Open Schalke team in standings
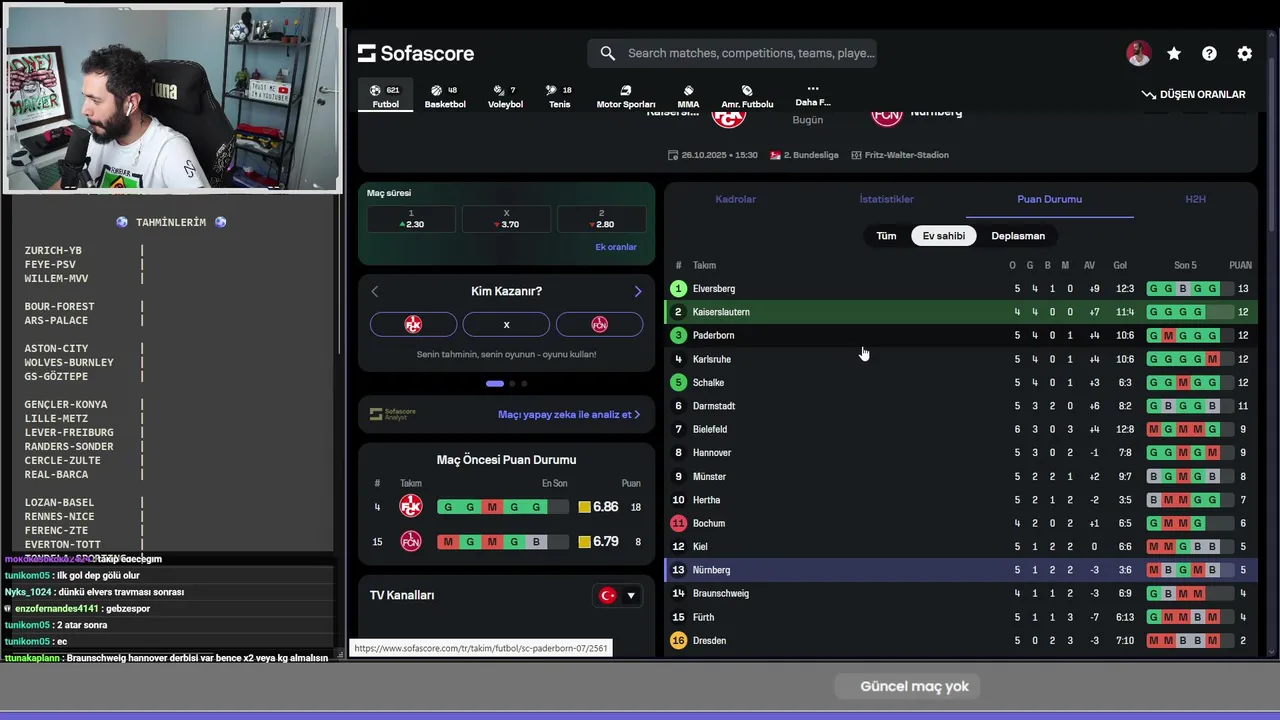The width and height of the screenshot is (1280, 720). click(708, 383)
